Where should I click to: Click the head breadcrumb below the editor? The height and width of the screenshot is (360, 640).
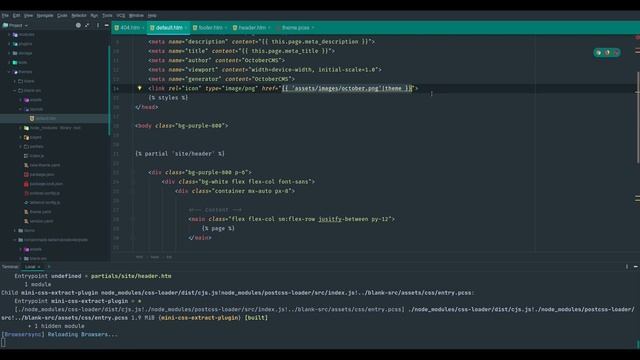[155, 257]
